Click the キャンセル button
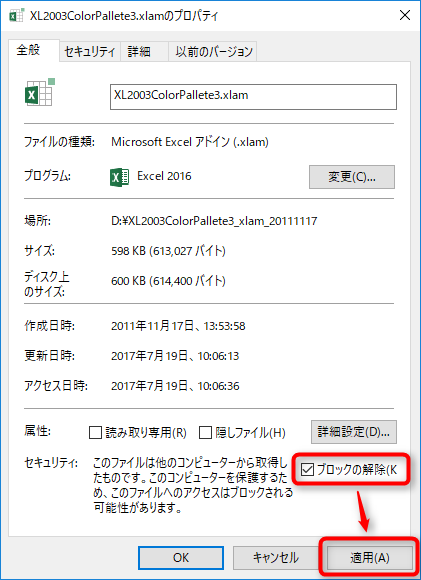The width and height of the screenshot is (421, 580). 276,558
